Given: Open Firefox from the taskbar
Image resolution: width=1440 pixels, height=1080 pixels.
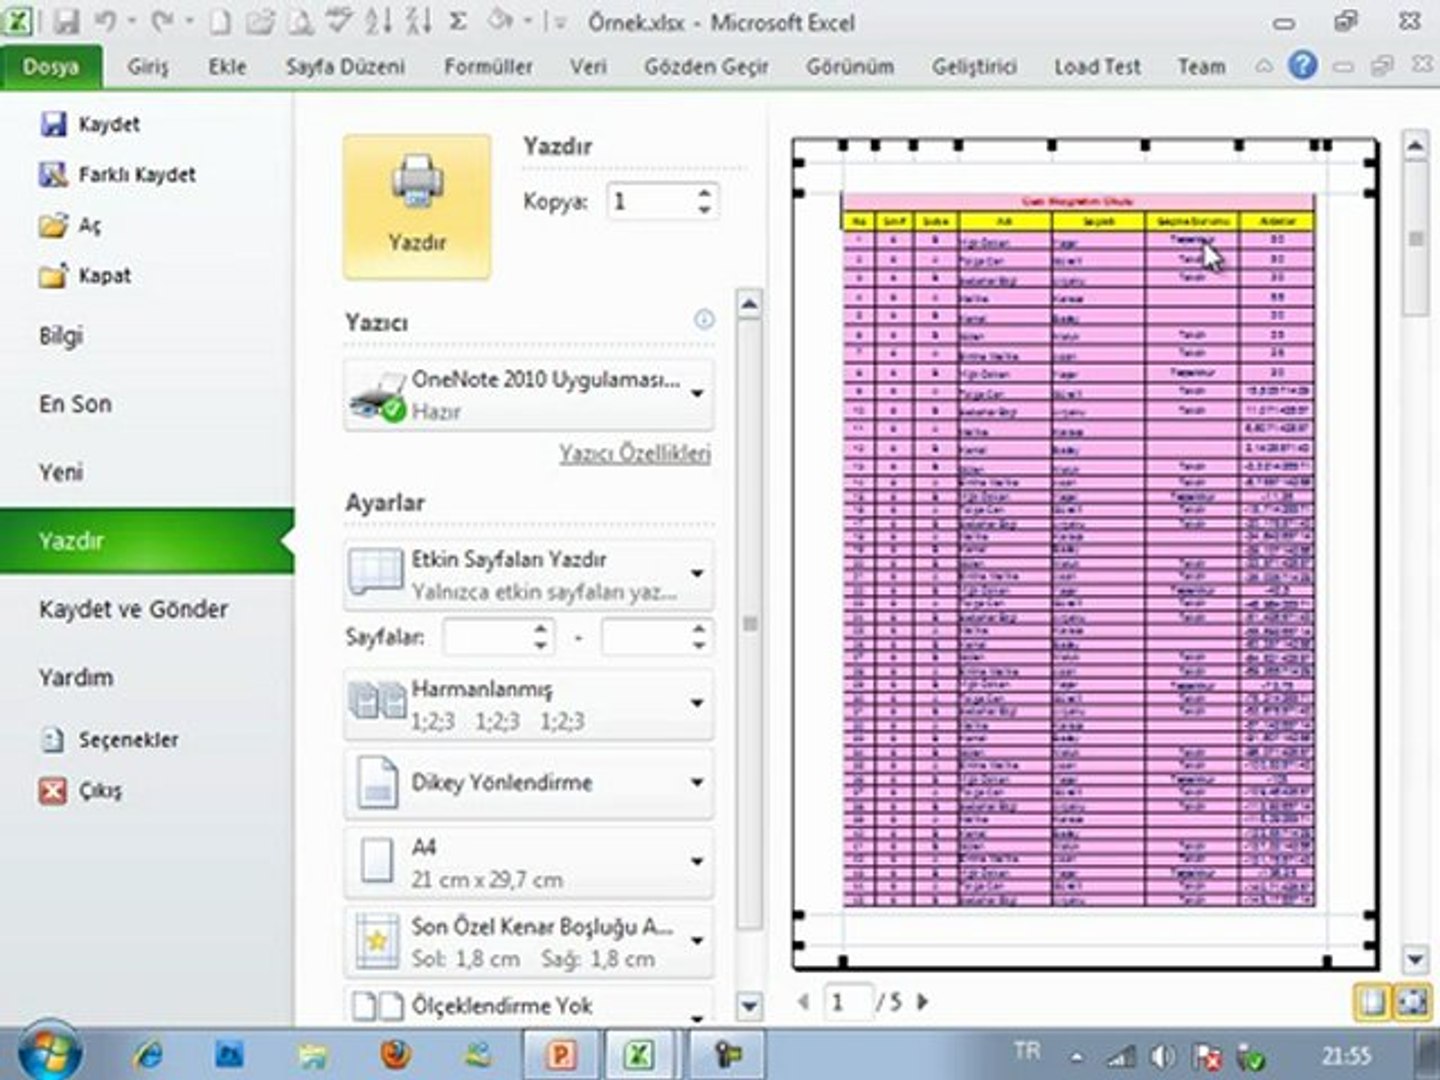Looking at the screenshot, I should coord(396,1055).
